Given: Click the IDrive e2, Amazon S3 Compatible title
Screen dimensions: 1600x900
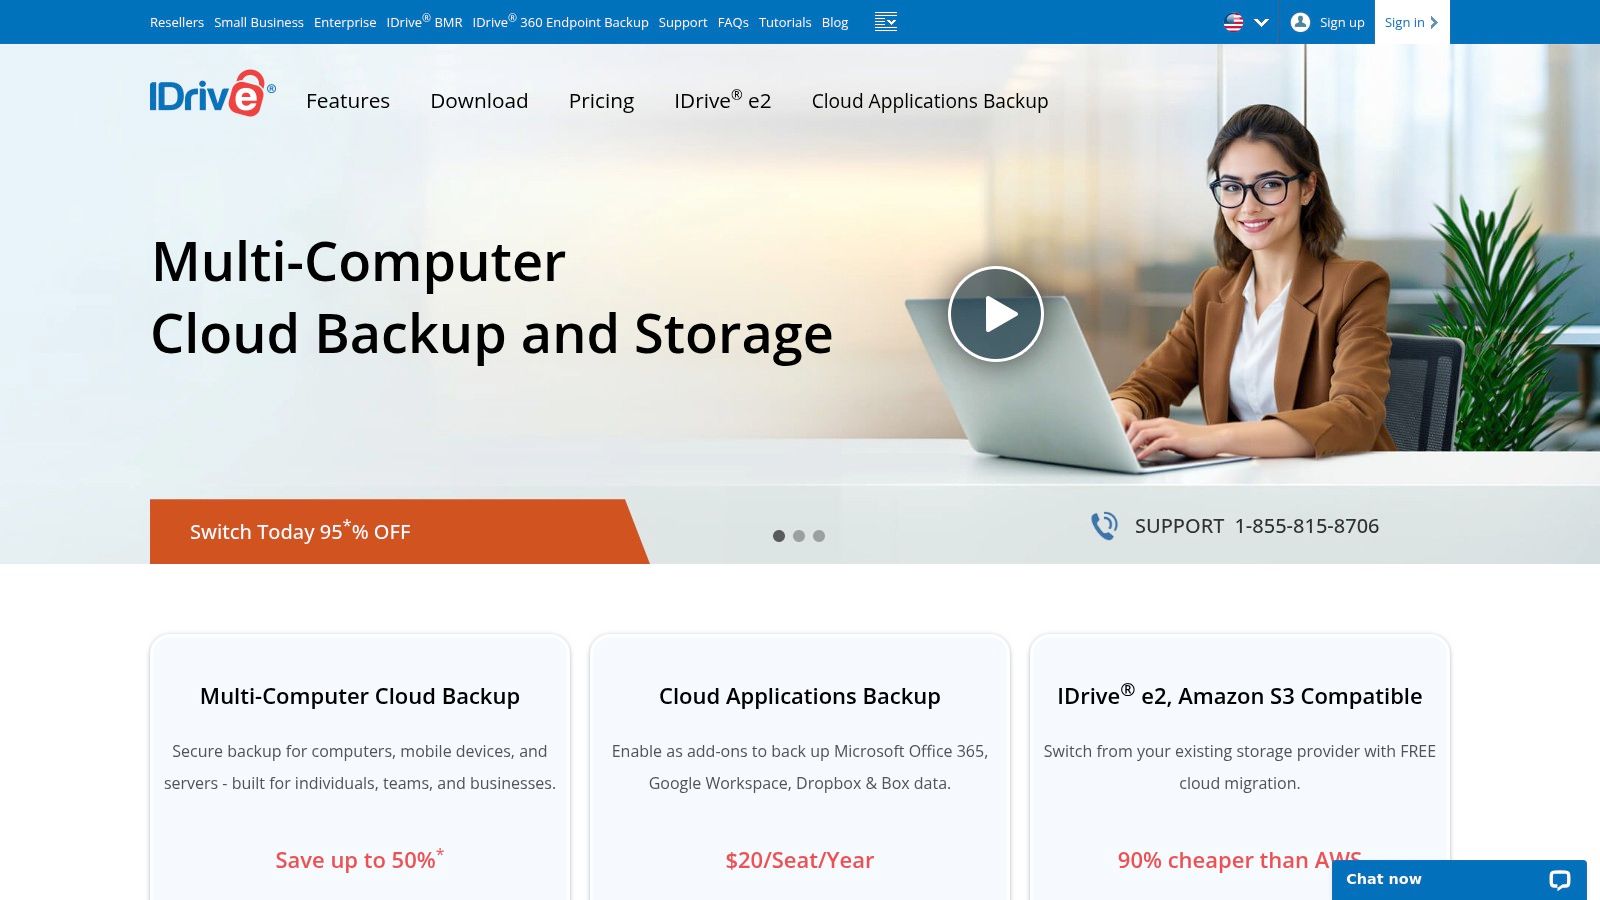Looking at the screenshot, I should pos(1240,695).
